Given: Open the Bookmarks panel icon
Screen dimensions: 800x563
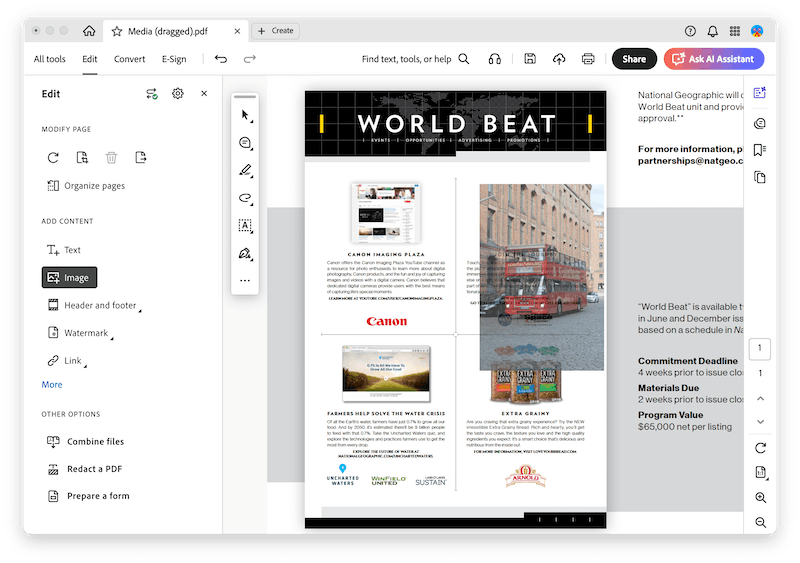Looking at the screenshot, I should pos(760,150).
